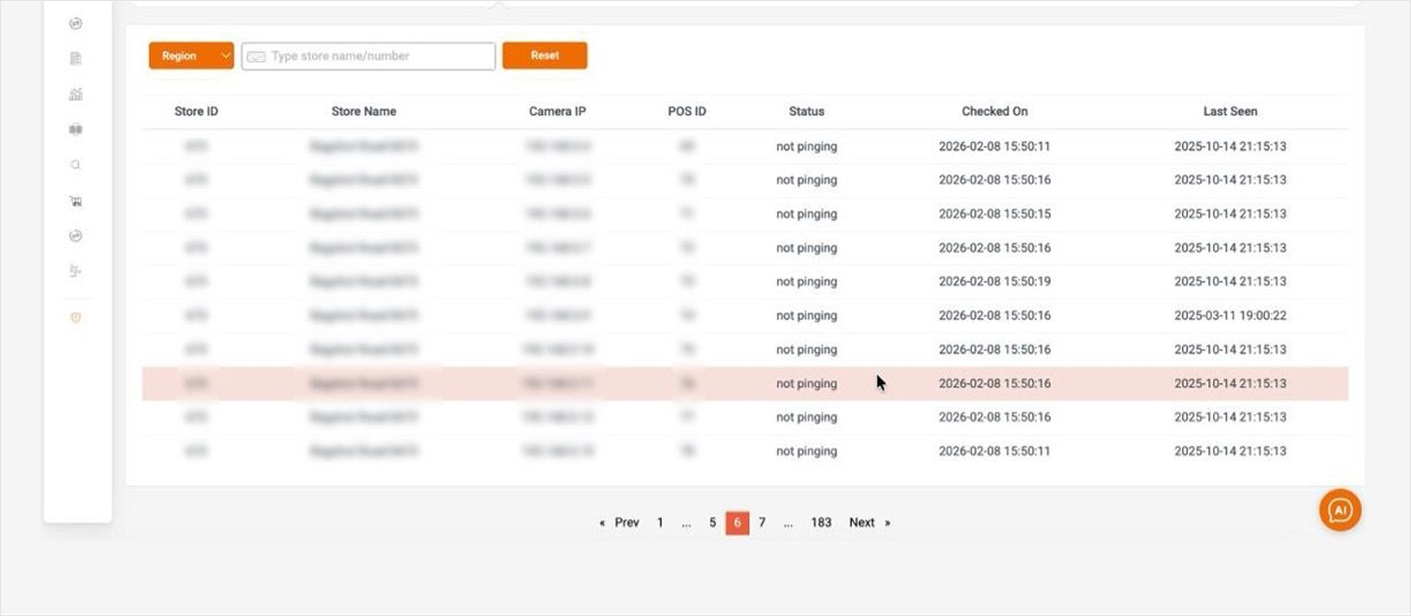Open the orange AI chat assistant button
This screenshot has height=616, width=1411.
click(x=1340, y=510)
